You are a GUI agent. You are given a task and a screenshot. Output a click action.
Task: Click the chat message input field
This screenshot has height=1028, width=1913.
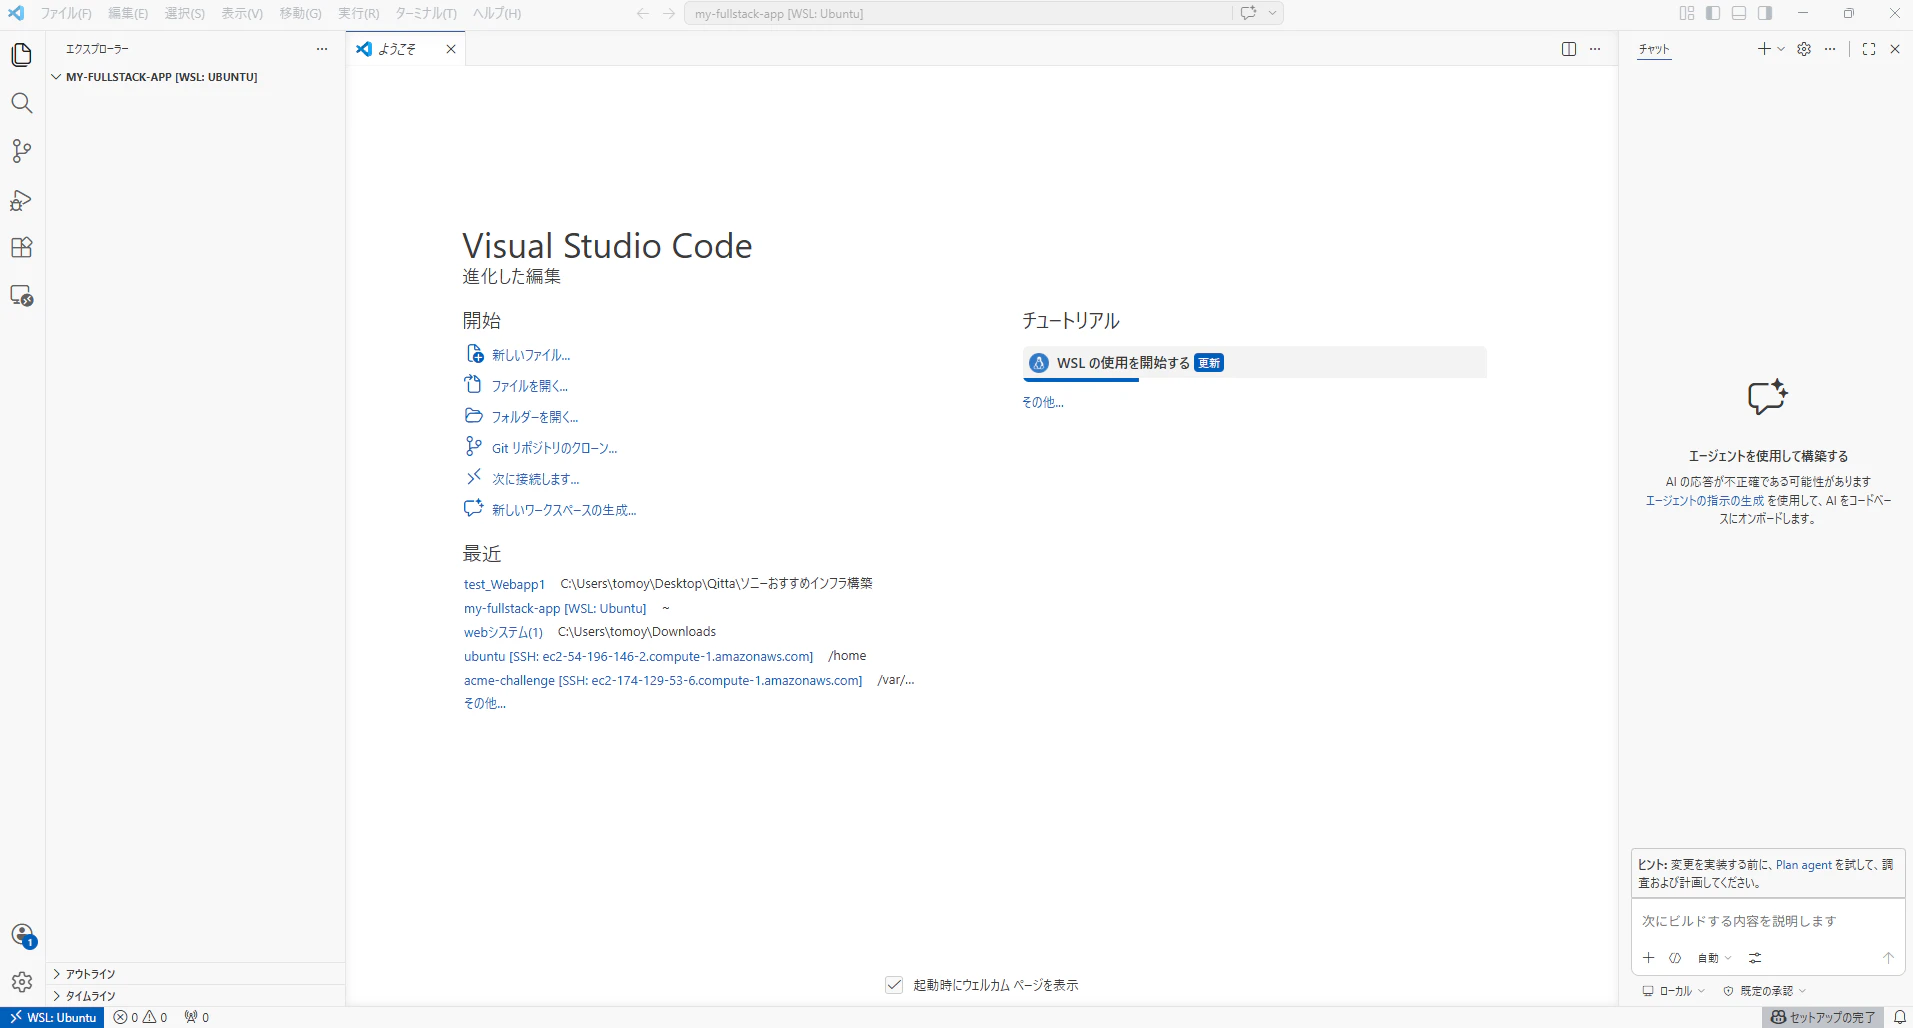click(x=1767, y=922)
